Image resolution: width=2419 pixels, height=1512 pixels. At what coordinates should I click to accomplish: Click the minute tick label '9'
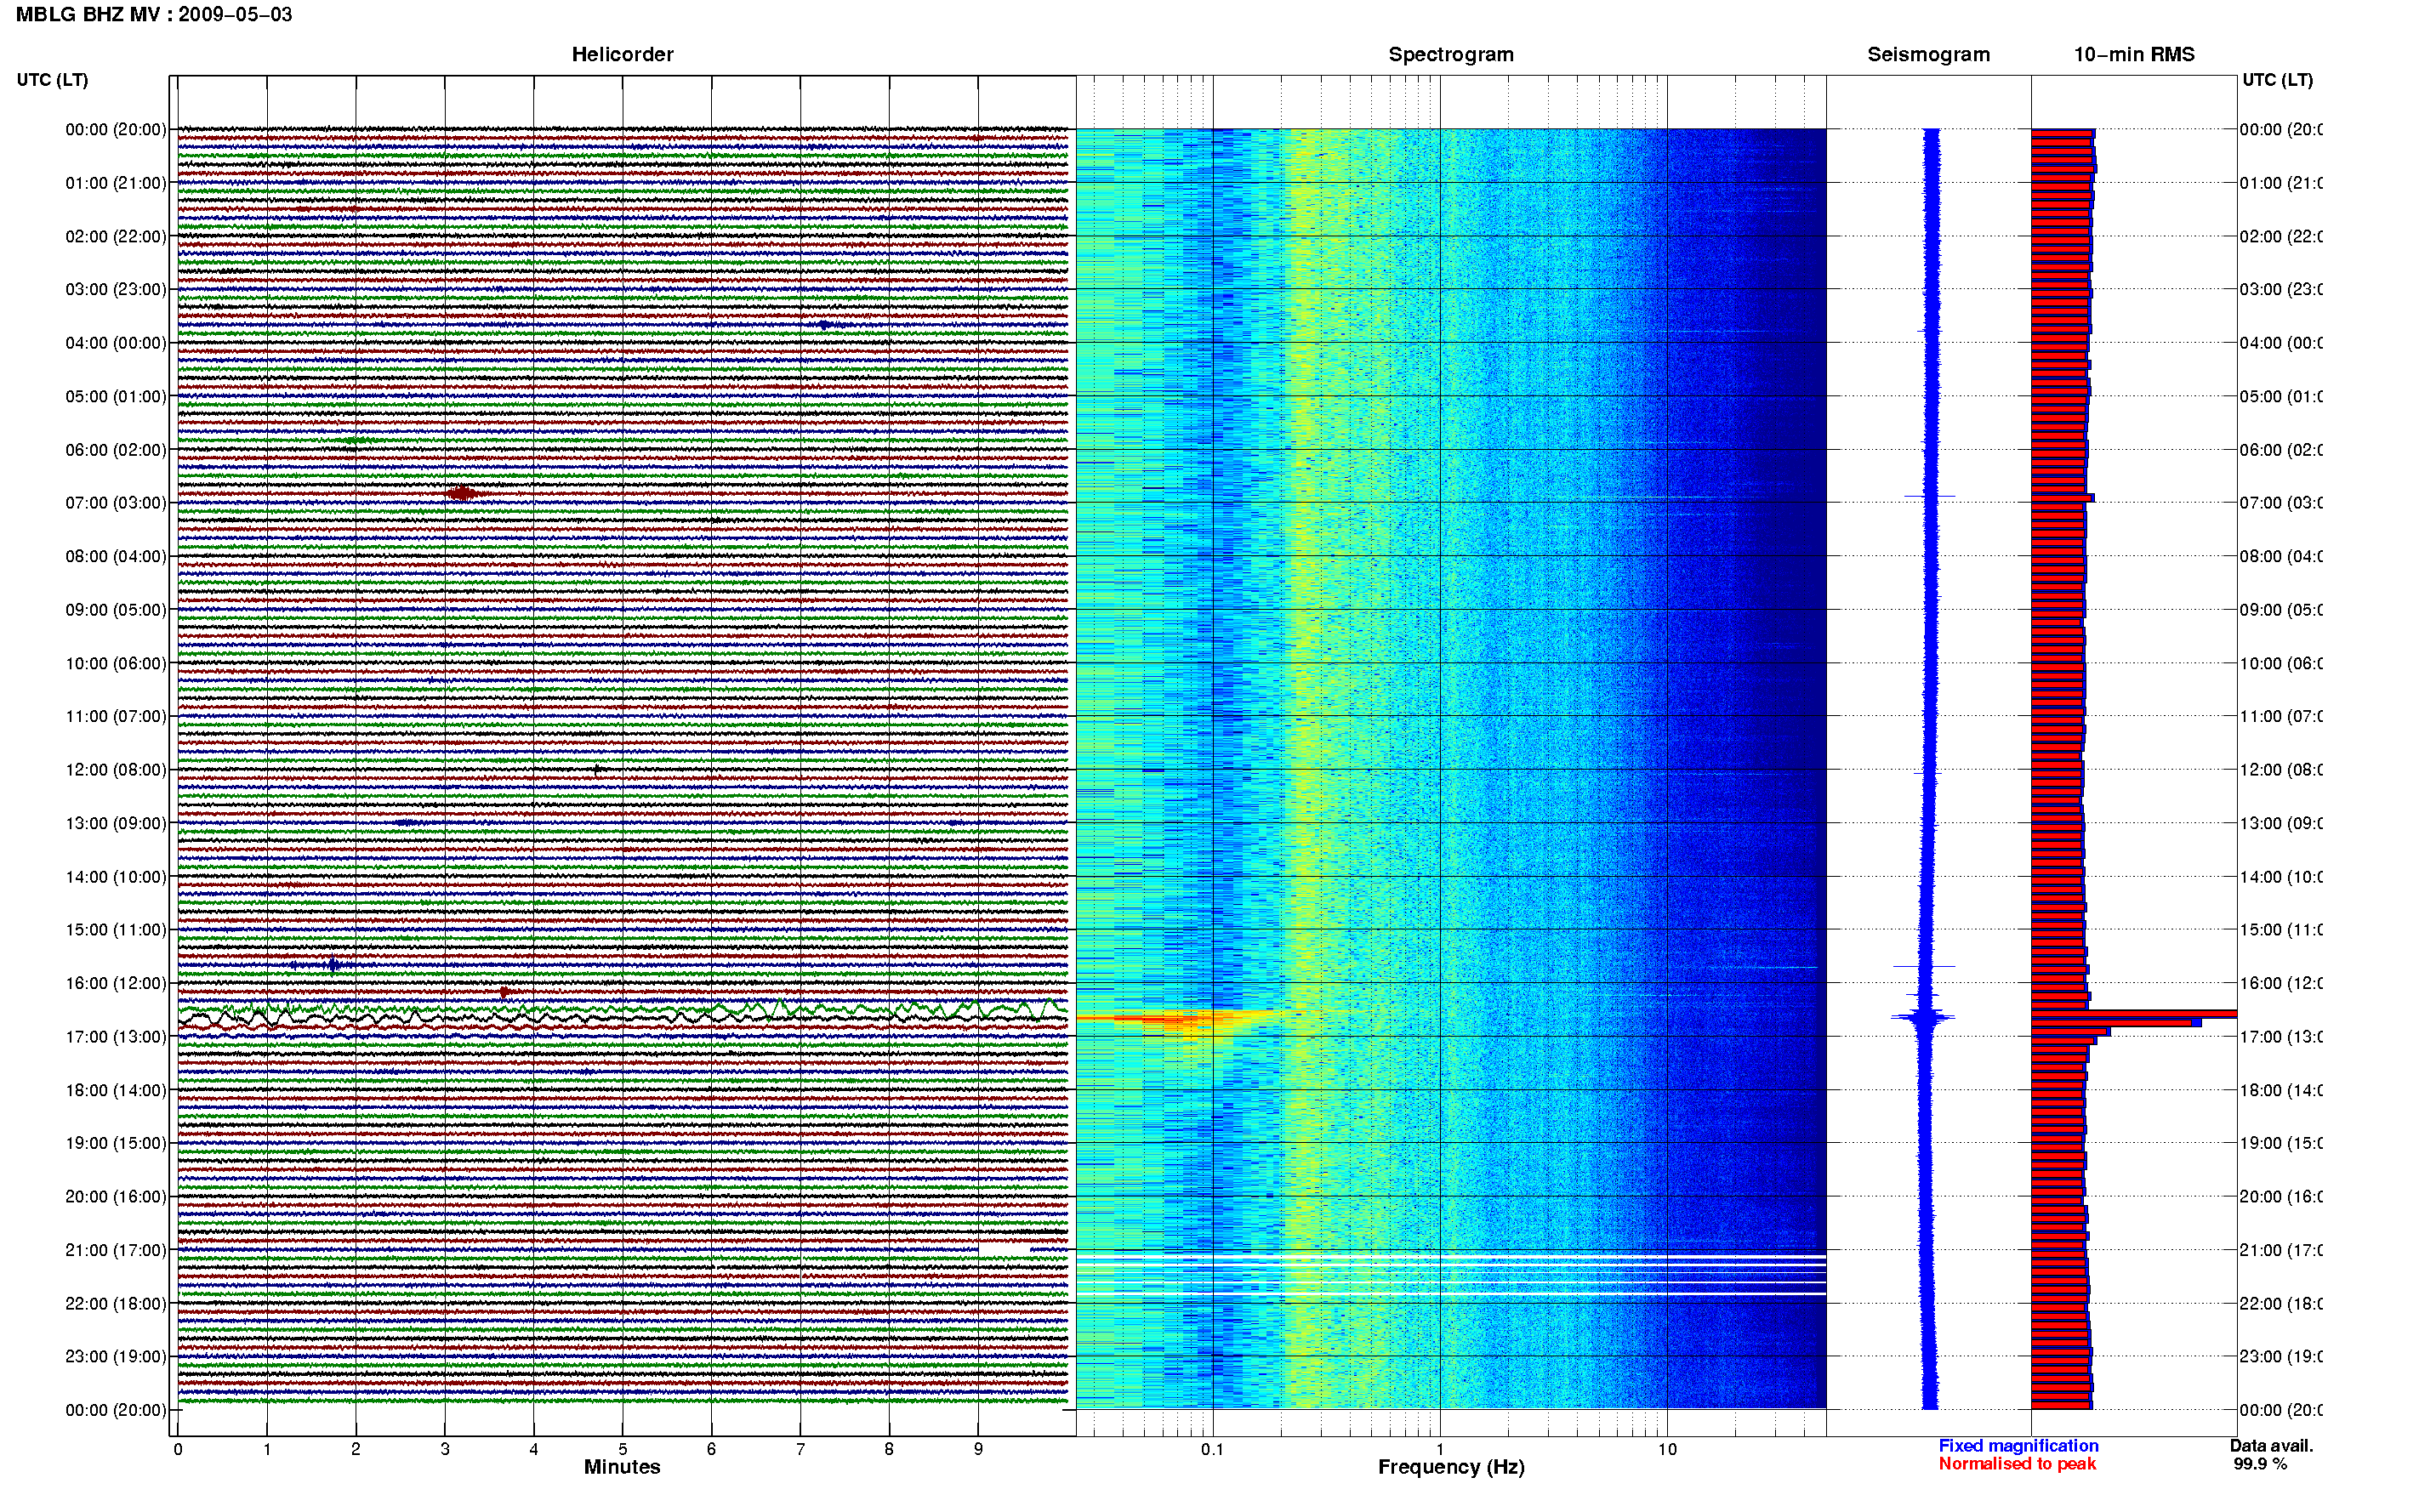click(978, 1449)
